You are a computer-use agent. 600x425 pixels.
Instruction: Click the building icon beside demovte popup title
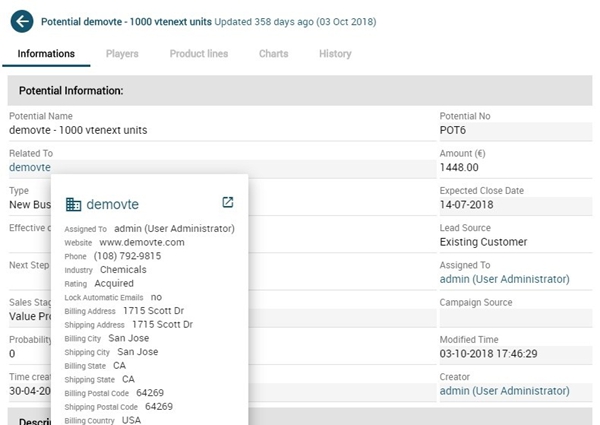point(73,205)
